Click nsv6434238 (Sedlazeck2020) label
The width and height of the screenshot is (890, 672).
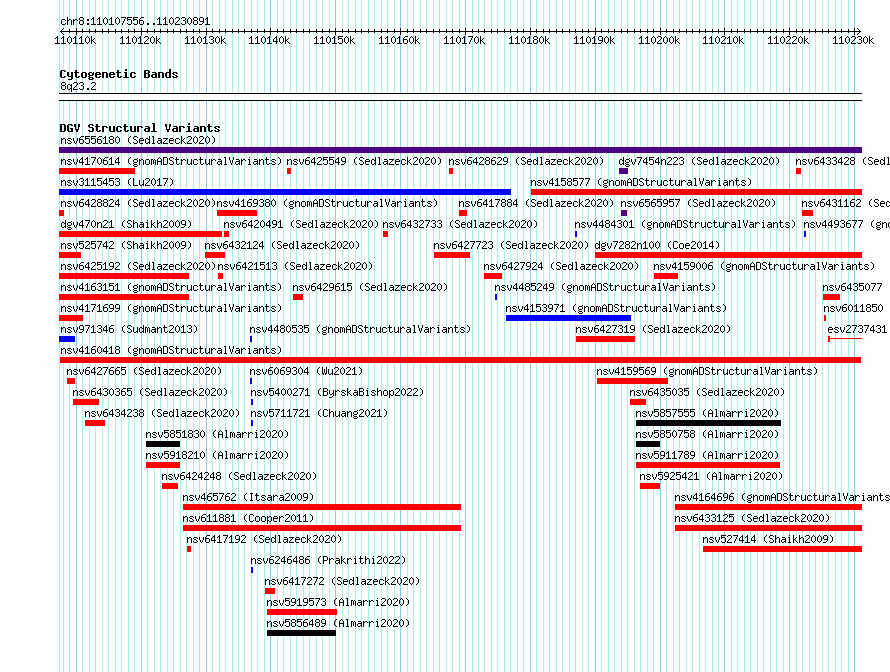click(162, 413)
